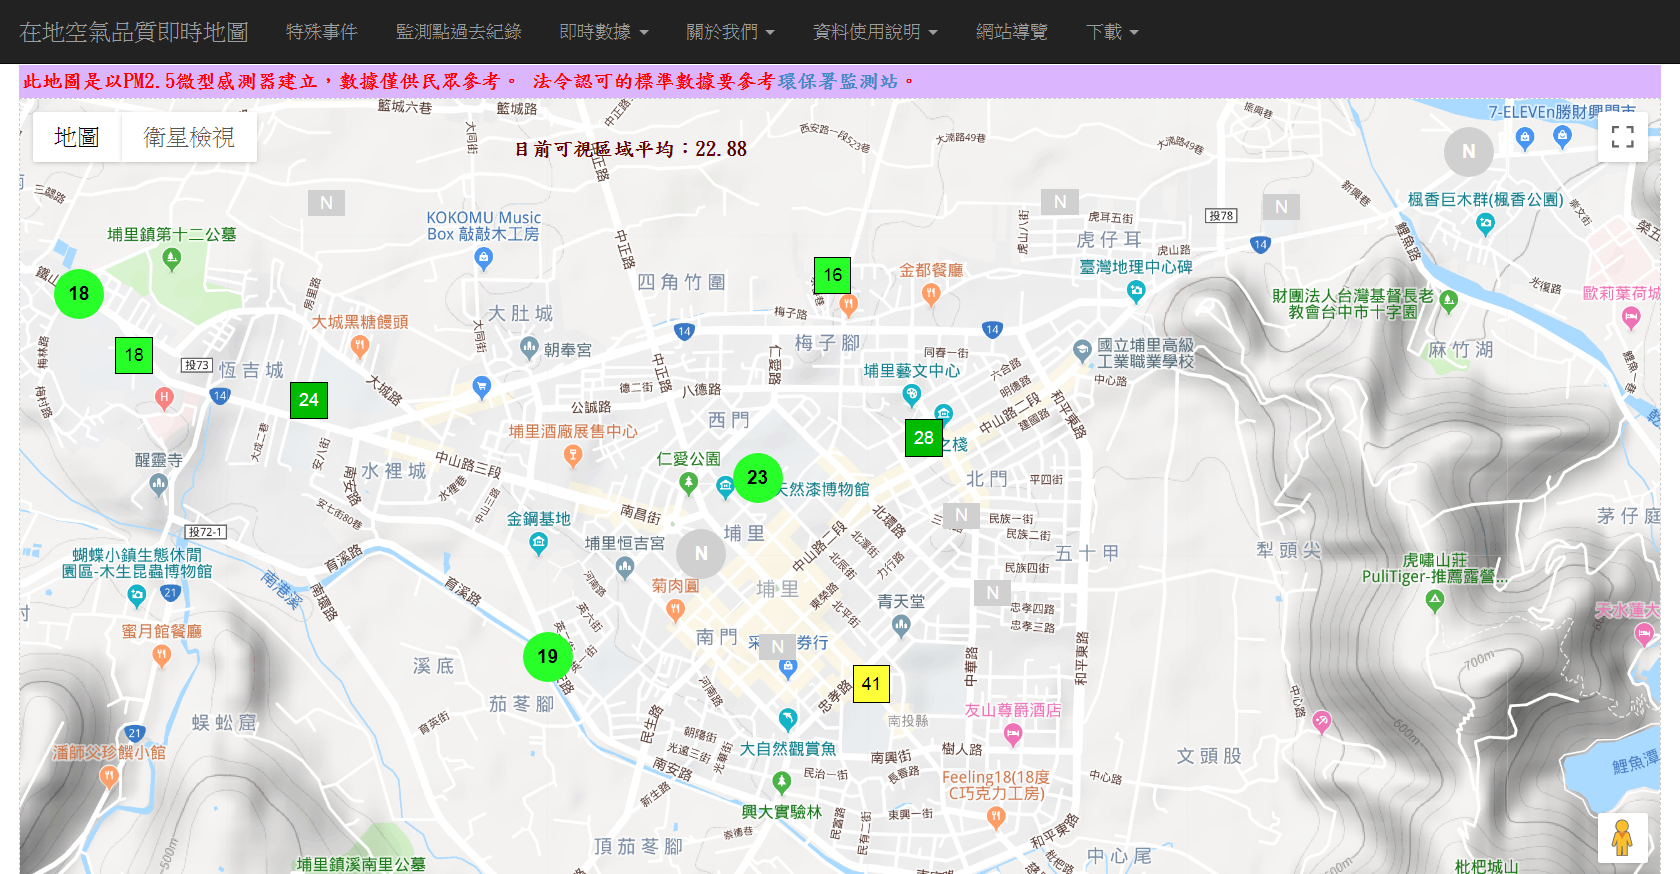Expand the 即時數據 dropdown menu
Screen dimensions: 1680x874
coord(603,32)
